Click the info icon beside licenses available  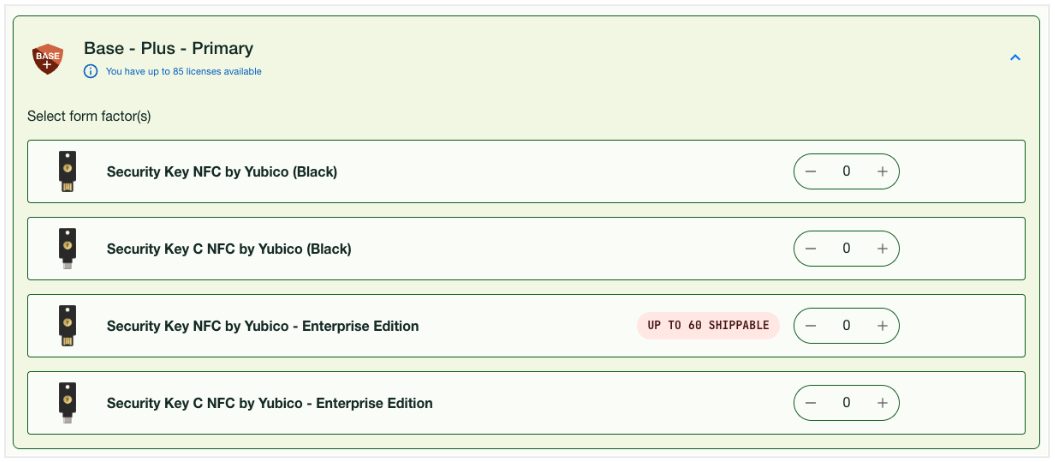click(x=91, y=71)
